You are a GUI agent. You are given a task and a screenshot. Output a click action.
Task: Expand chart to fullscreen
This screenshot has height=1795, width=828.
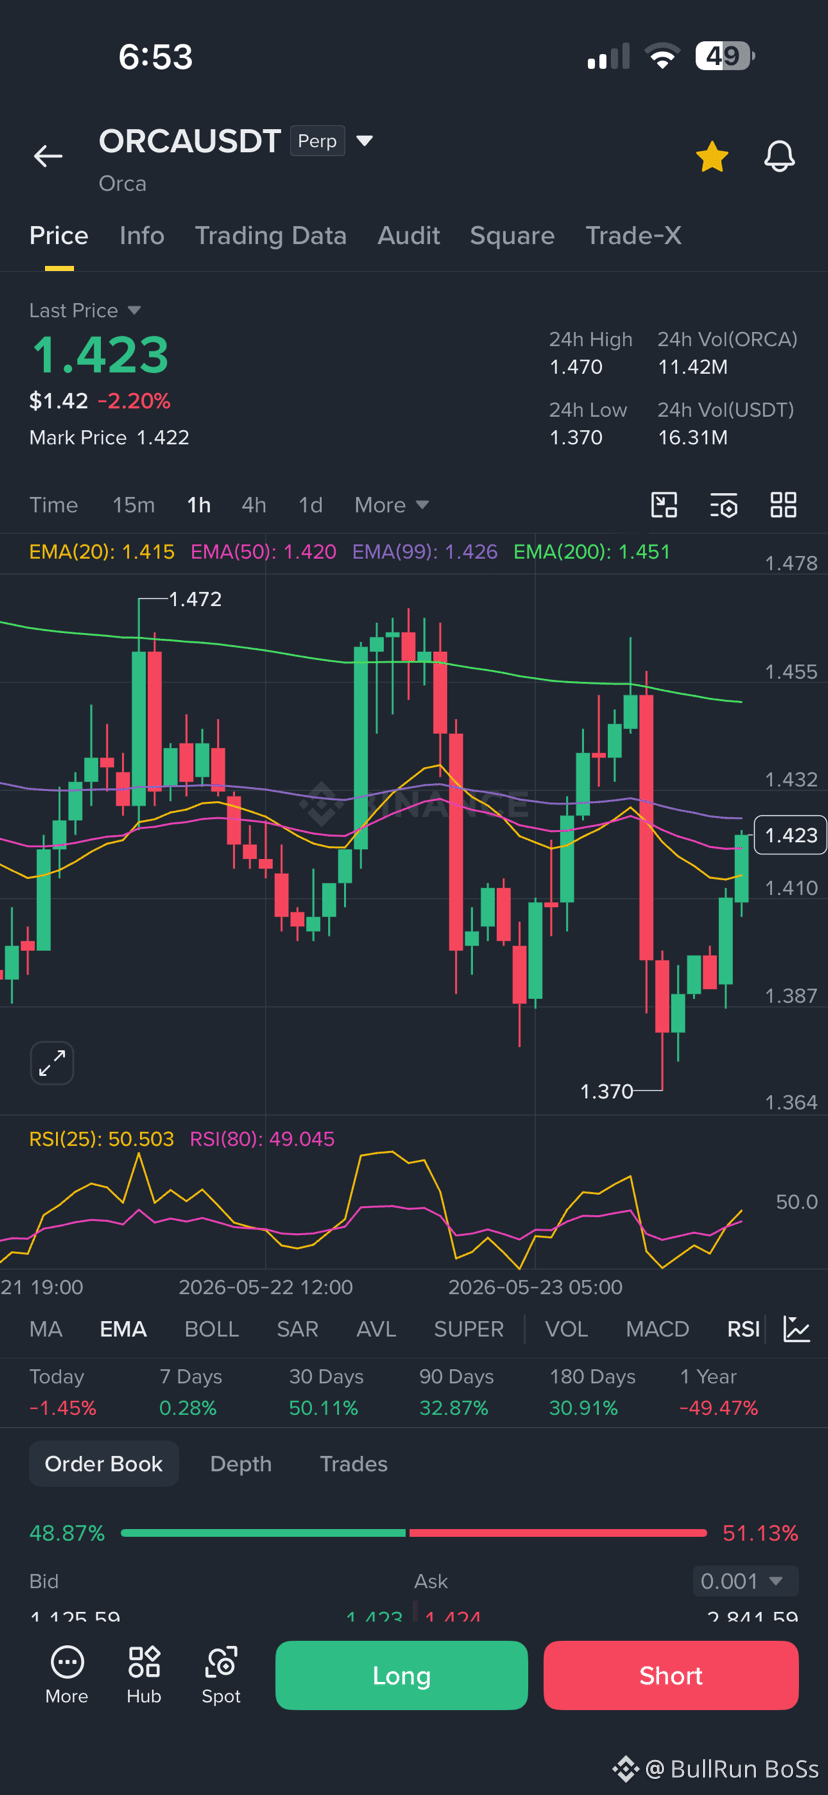52,1063
